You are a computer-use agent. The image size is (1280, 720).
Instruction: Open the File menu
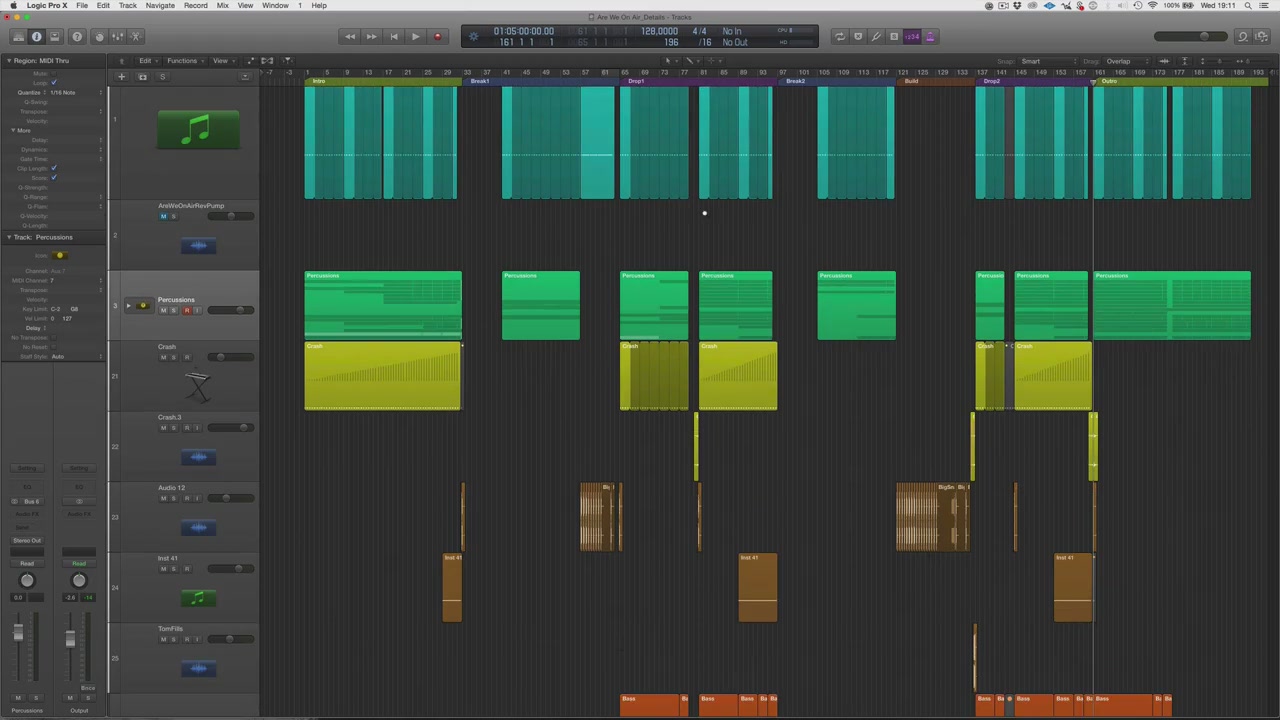pyautogui.click(x=82, y=5)
